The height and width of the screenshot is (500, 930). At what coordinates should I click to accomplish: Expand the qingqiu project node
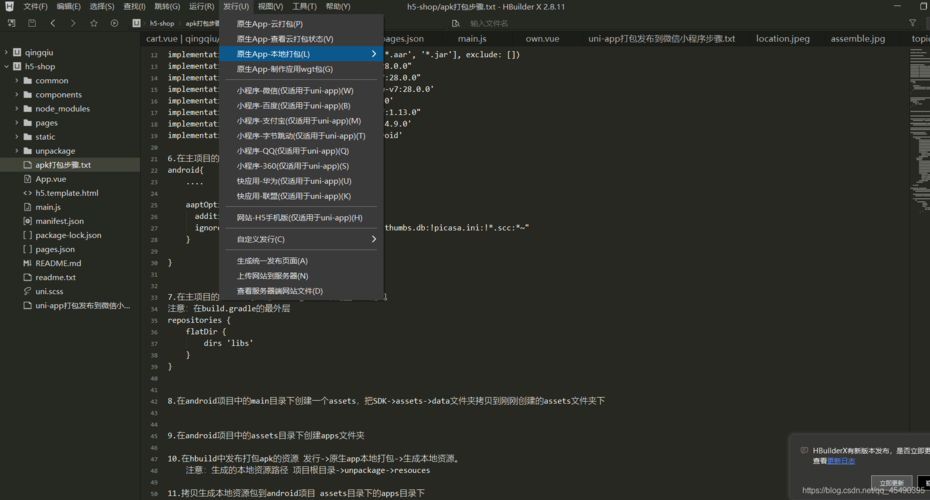tap(7, 52)
